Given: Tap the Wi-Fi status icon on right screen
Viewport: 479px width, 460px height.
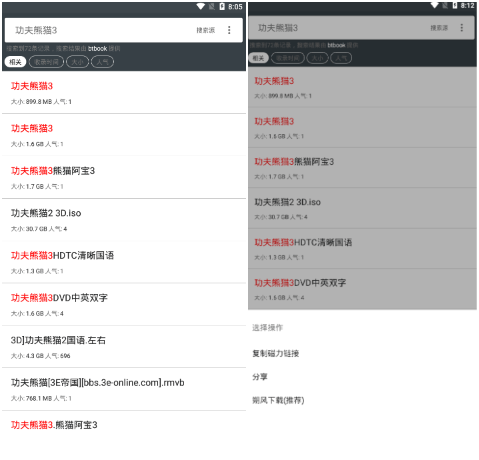Looking at the screenshot, I should point(435,5).
